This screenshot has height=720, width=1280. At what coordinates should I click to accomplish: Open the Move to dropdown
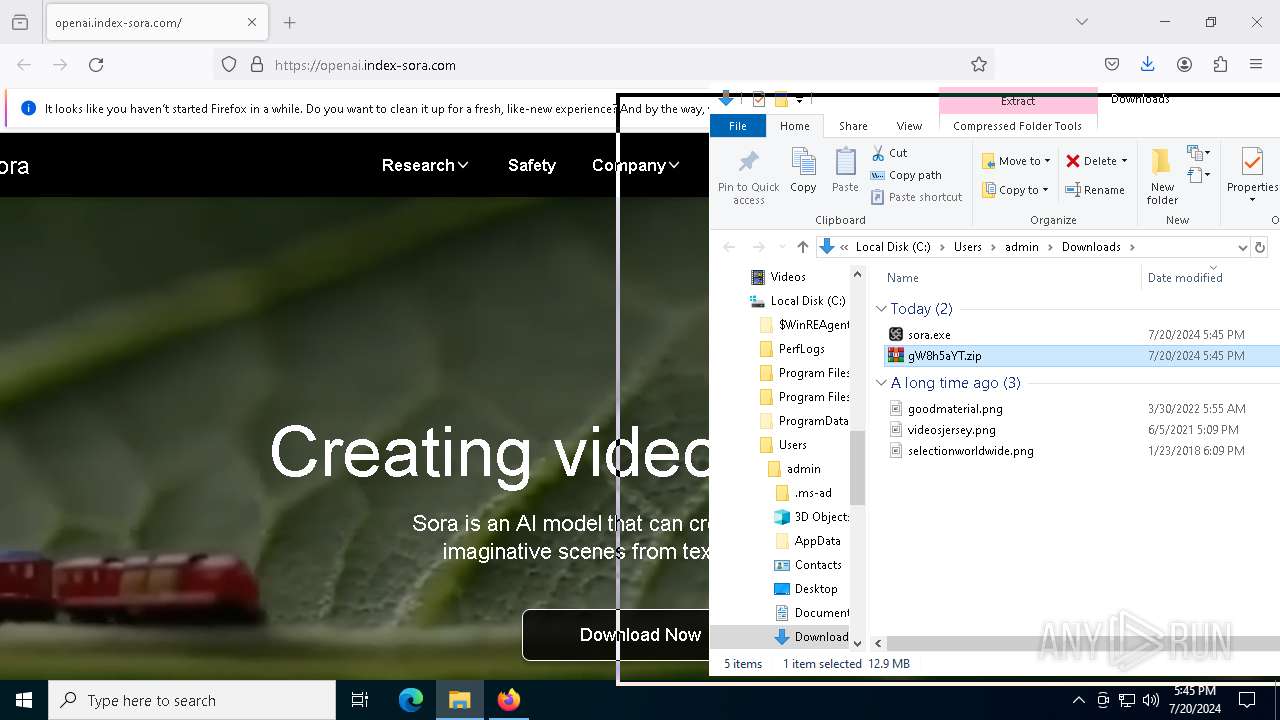pyautogui.click(x=1016, y=161)
